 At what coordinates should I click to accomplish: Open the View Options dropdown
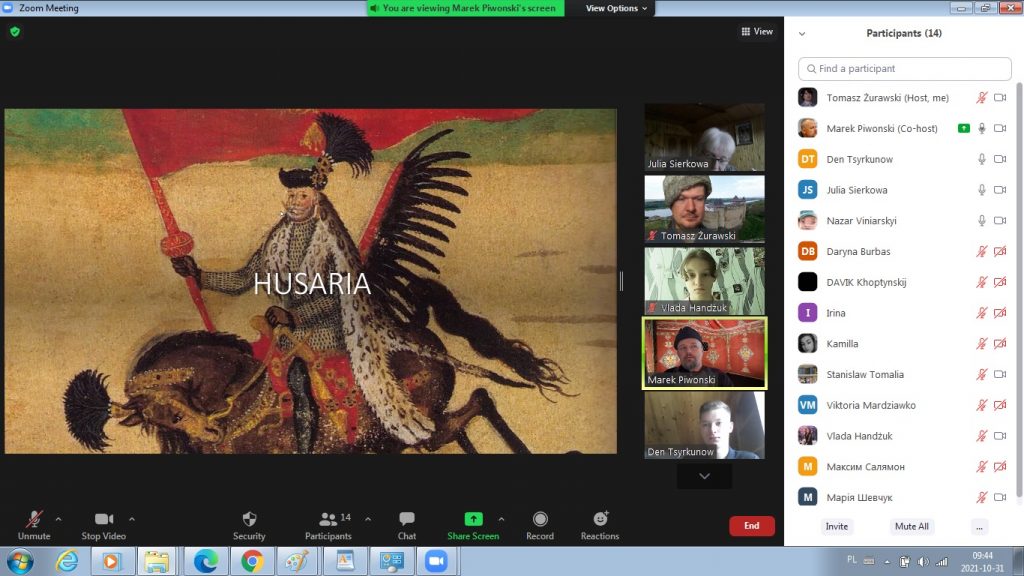[x=616, y=8]
